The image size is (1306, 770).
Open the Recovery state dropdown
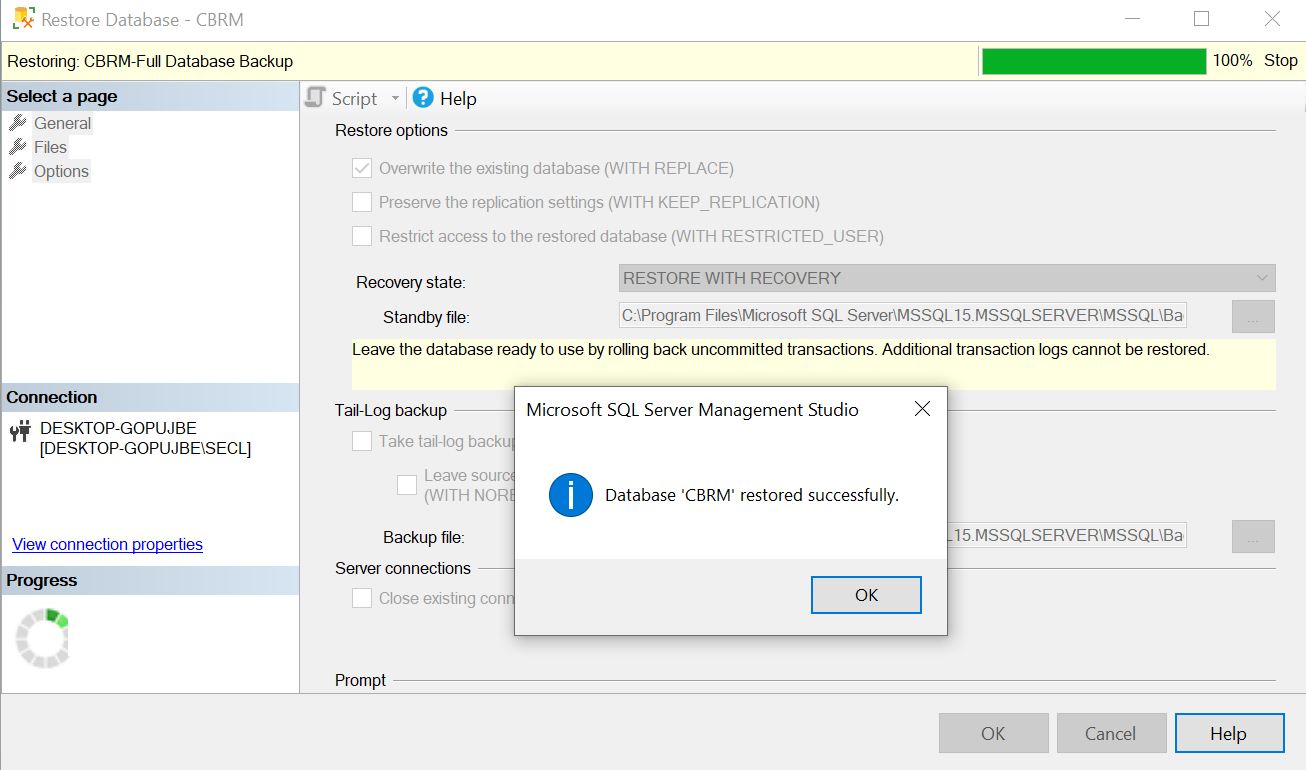click(x=947, y=278)
